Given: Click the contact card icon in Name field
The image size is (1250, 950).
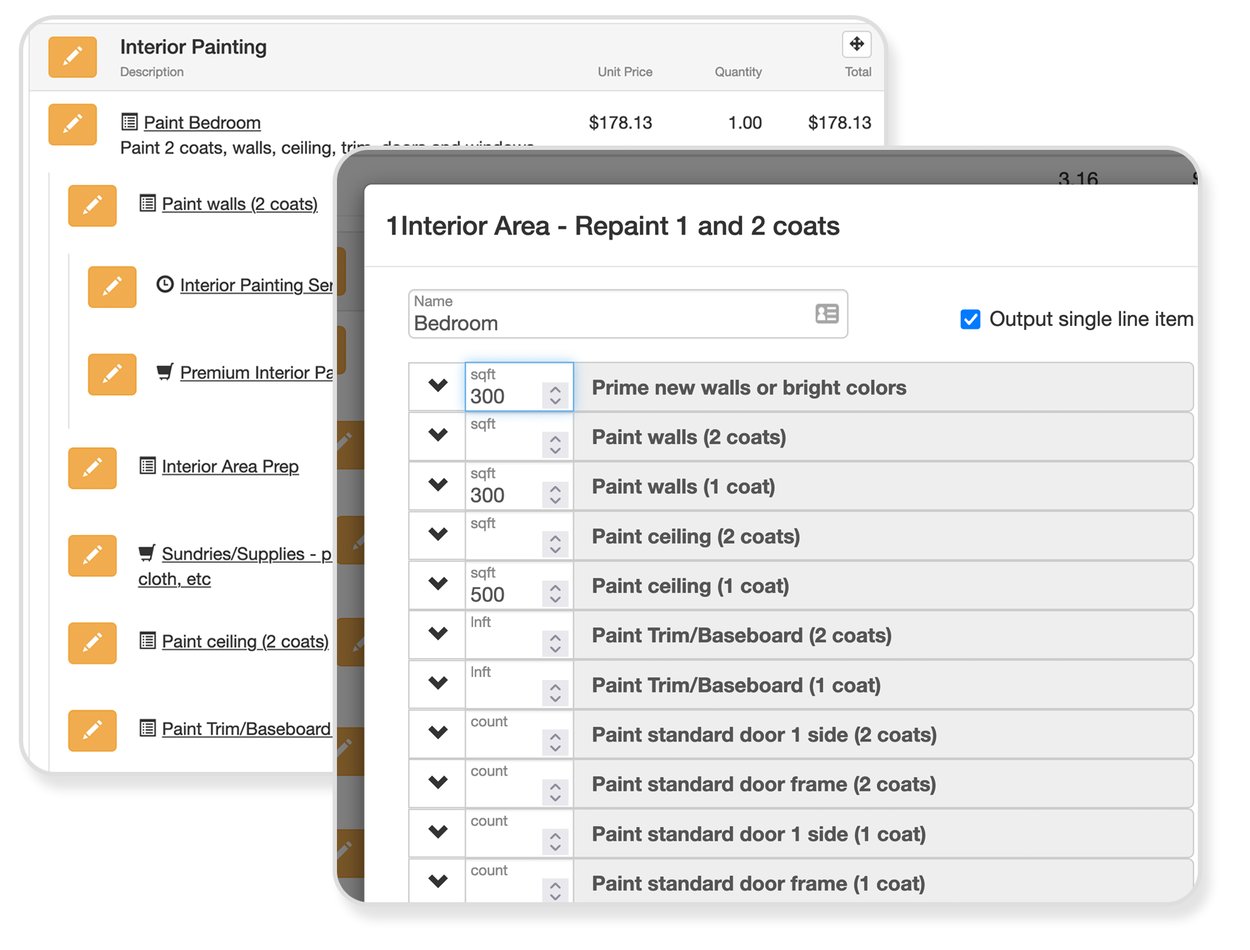Looking at the screenshot, I should [x=826, y=314].
